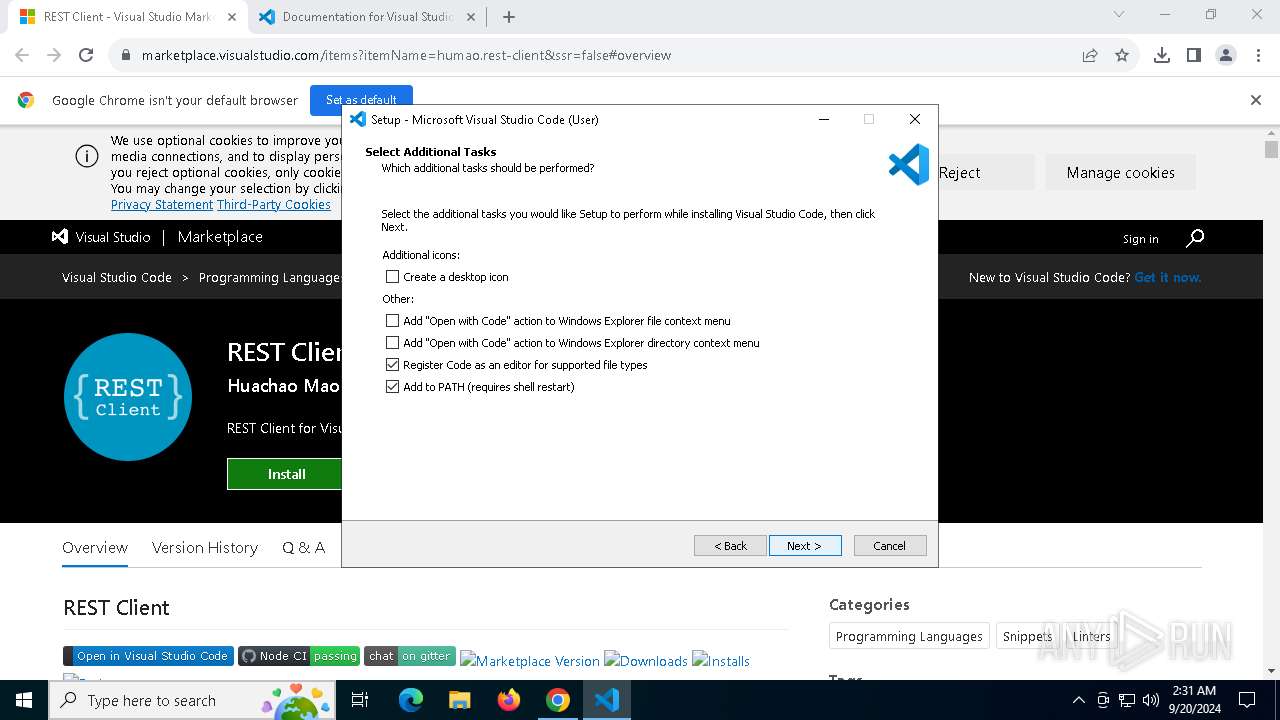
Task: Open Visual Studio Code breadcrumb
Action: pos(117,277)
